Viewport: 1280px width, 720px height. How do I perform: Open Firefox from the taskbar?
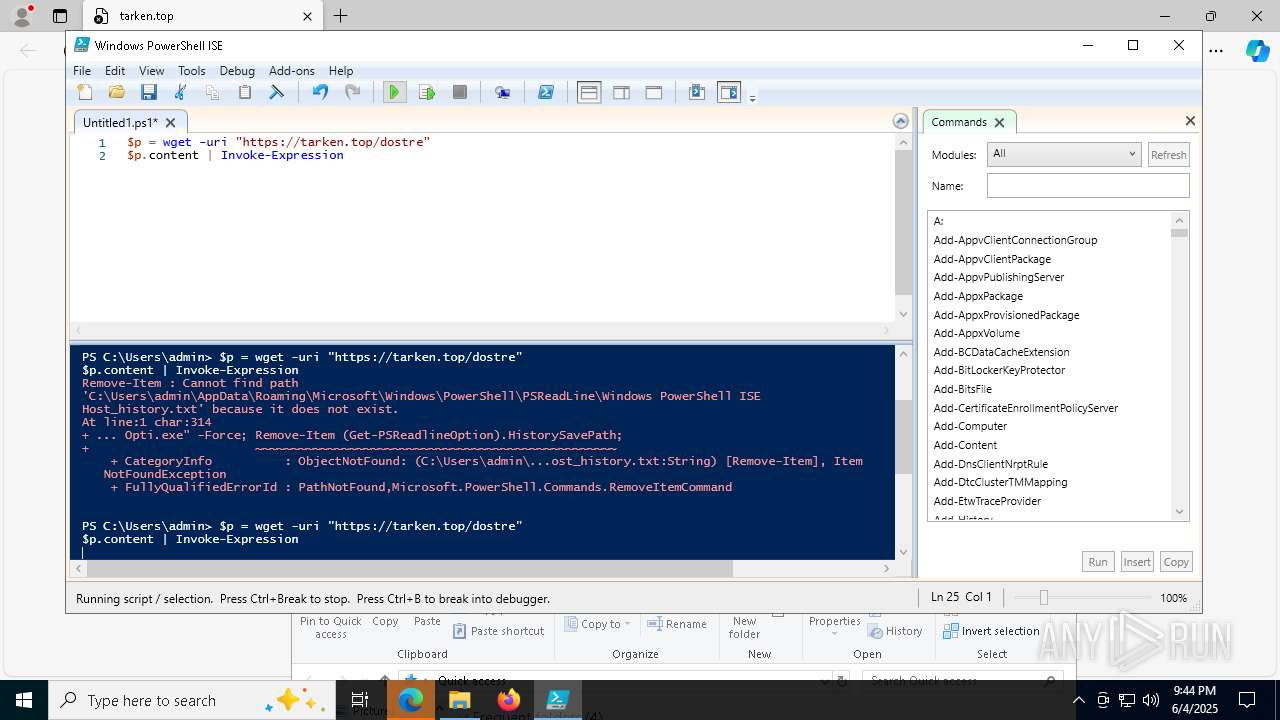point(509,700)
